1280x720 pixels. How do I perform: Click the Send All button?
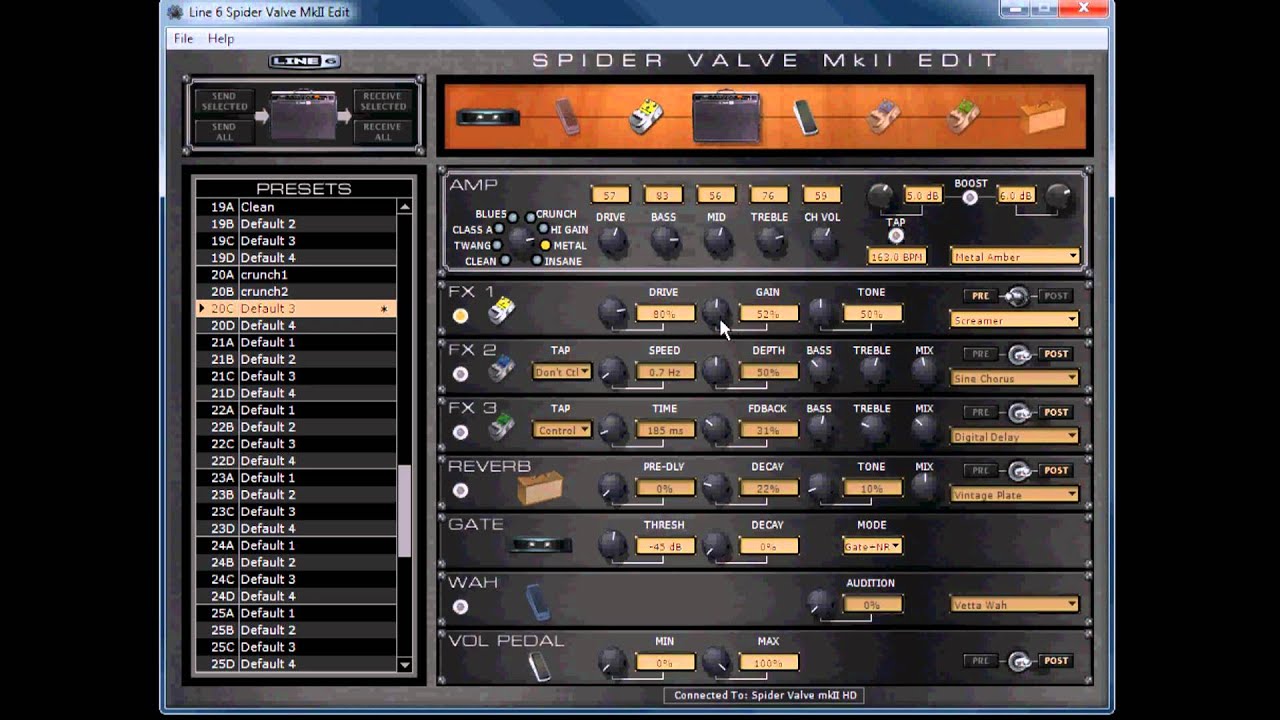click(224, 131)
